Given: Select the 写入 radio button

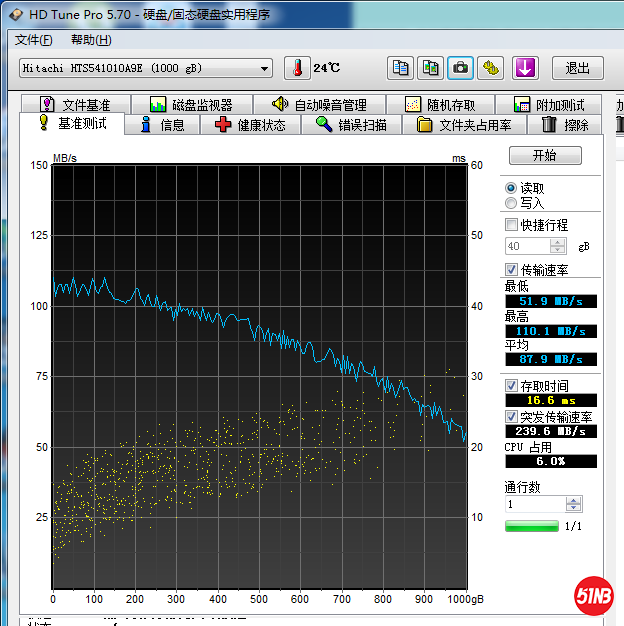Looking at the screenshot, I should click(511, 203).
